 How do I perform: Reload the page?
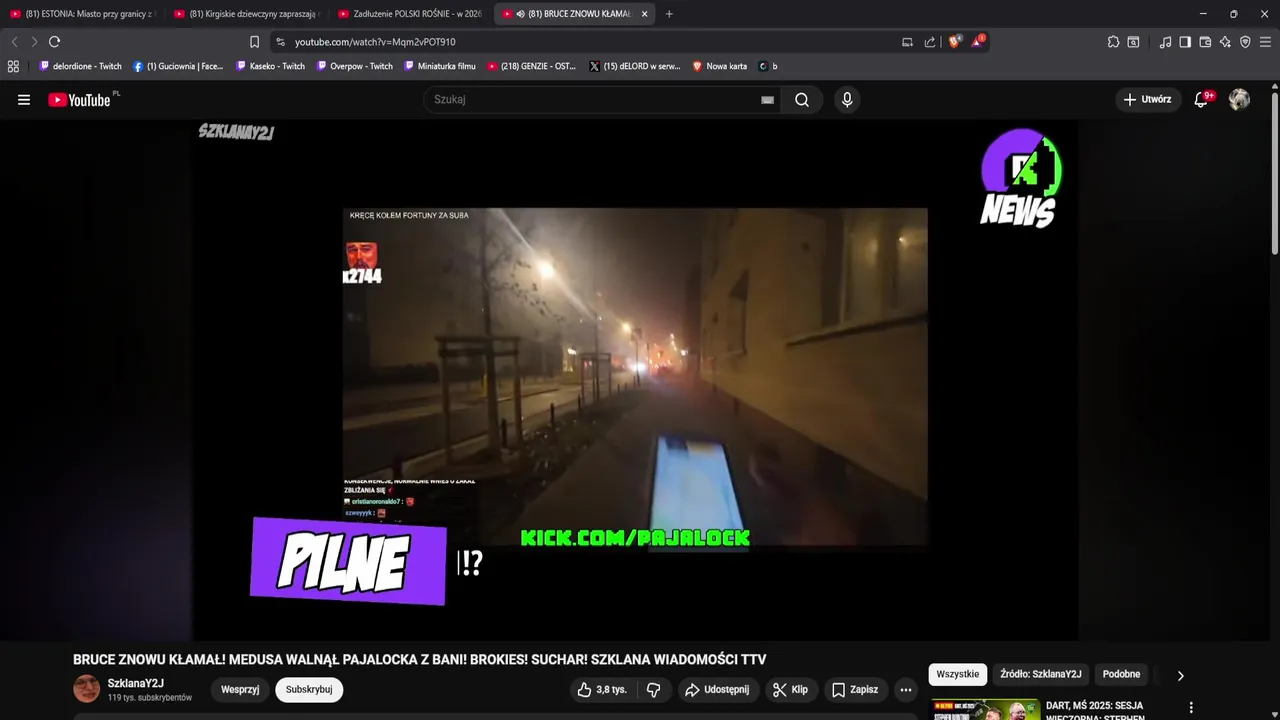(x=55, y=42)
